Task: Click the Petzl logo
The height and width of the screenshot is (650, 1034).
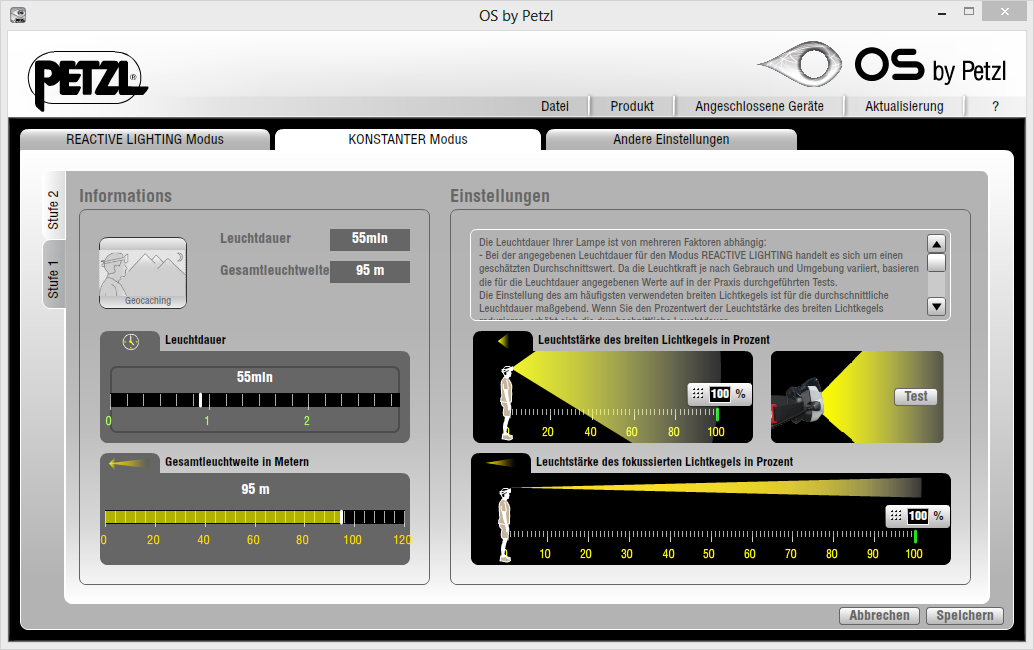Action: [x=88, y=80]
